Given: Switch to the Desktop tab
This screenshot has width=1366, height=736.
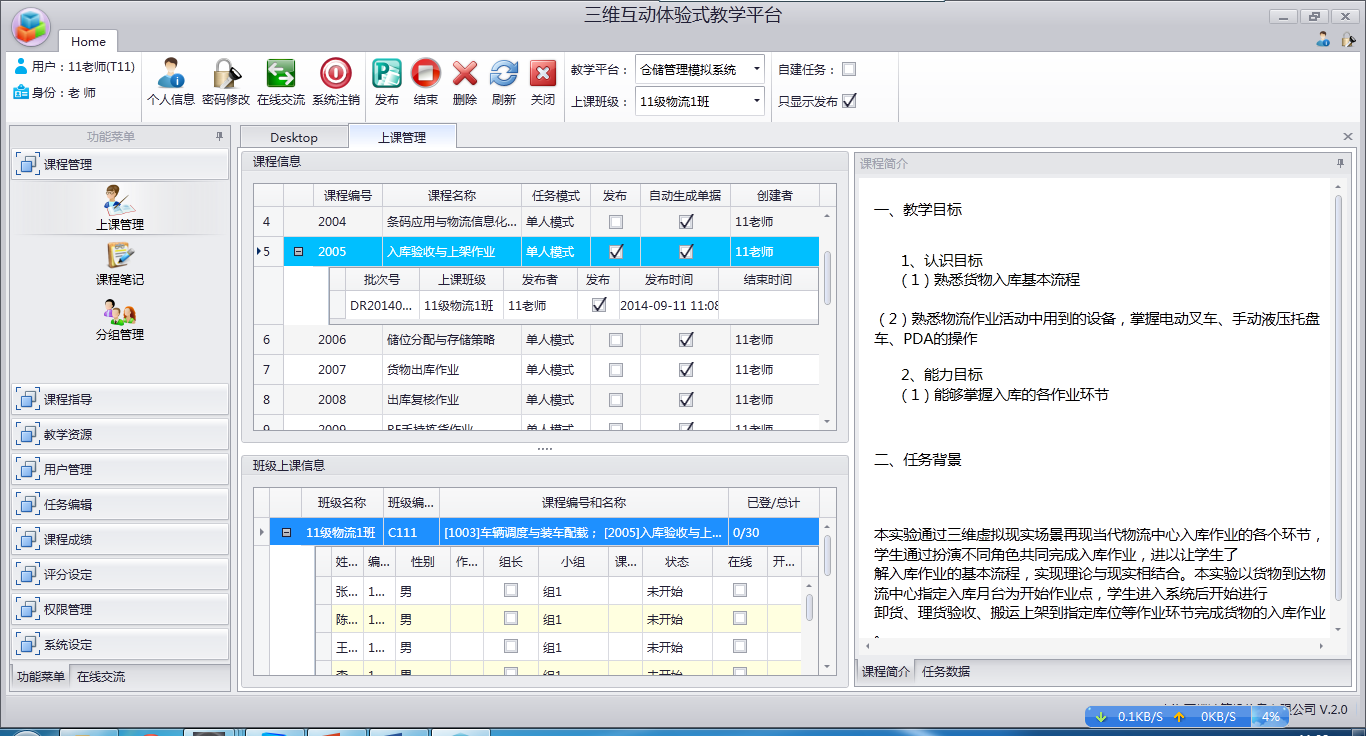Looking at the screenshot, I should [x=294, y=137].
